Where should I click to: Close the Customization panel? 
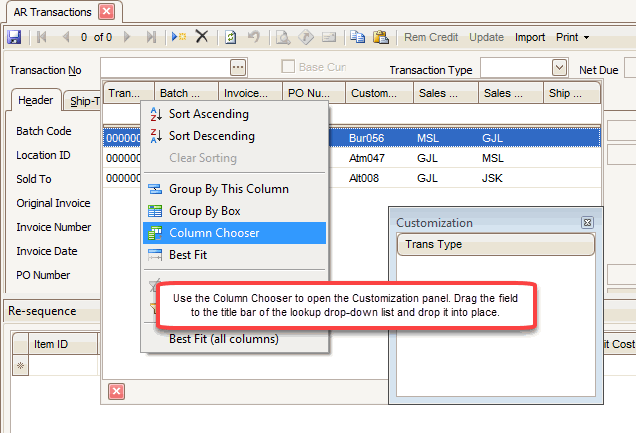[x=587, y=223]
